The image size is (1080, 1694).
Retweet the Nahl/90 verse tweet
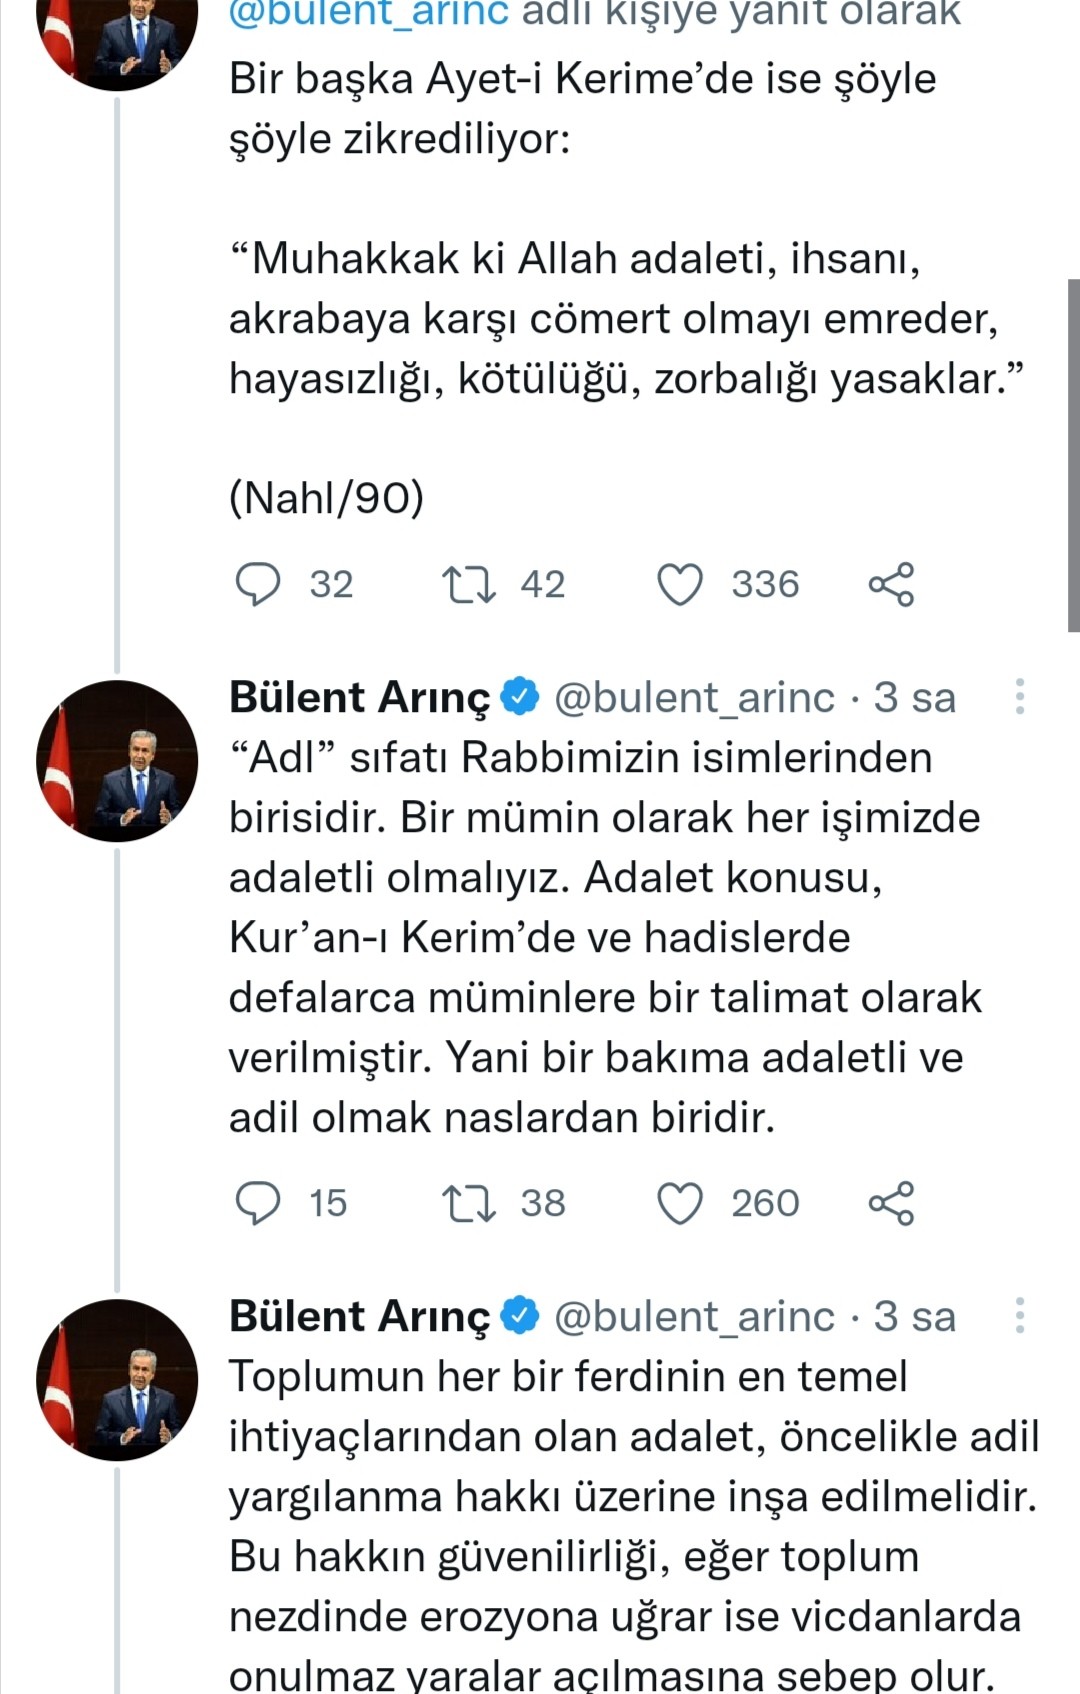click(469, 585)
